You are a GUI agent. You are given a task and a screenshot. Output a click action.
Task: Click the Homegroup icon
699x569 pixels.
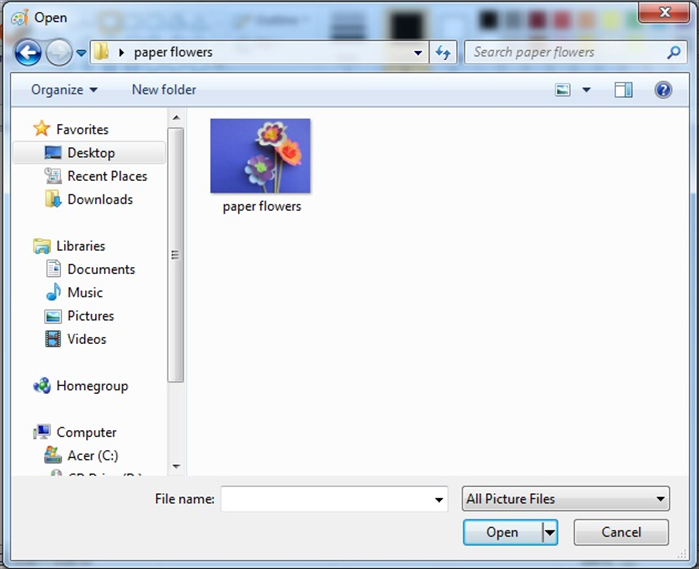coord(42,386)
